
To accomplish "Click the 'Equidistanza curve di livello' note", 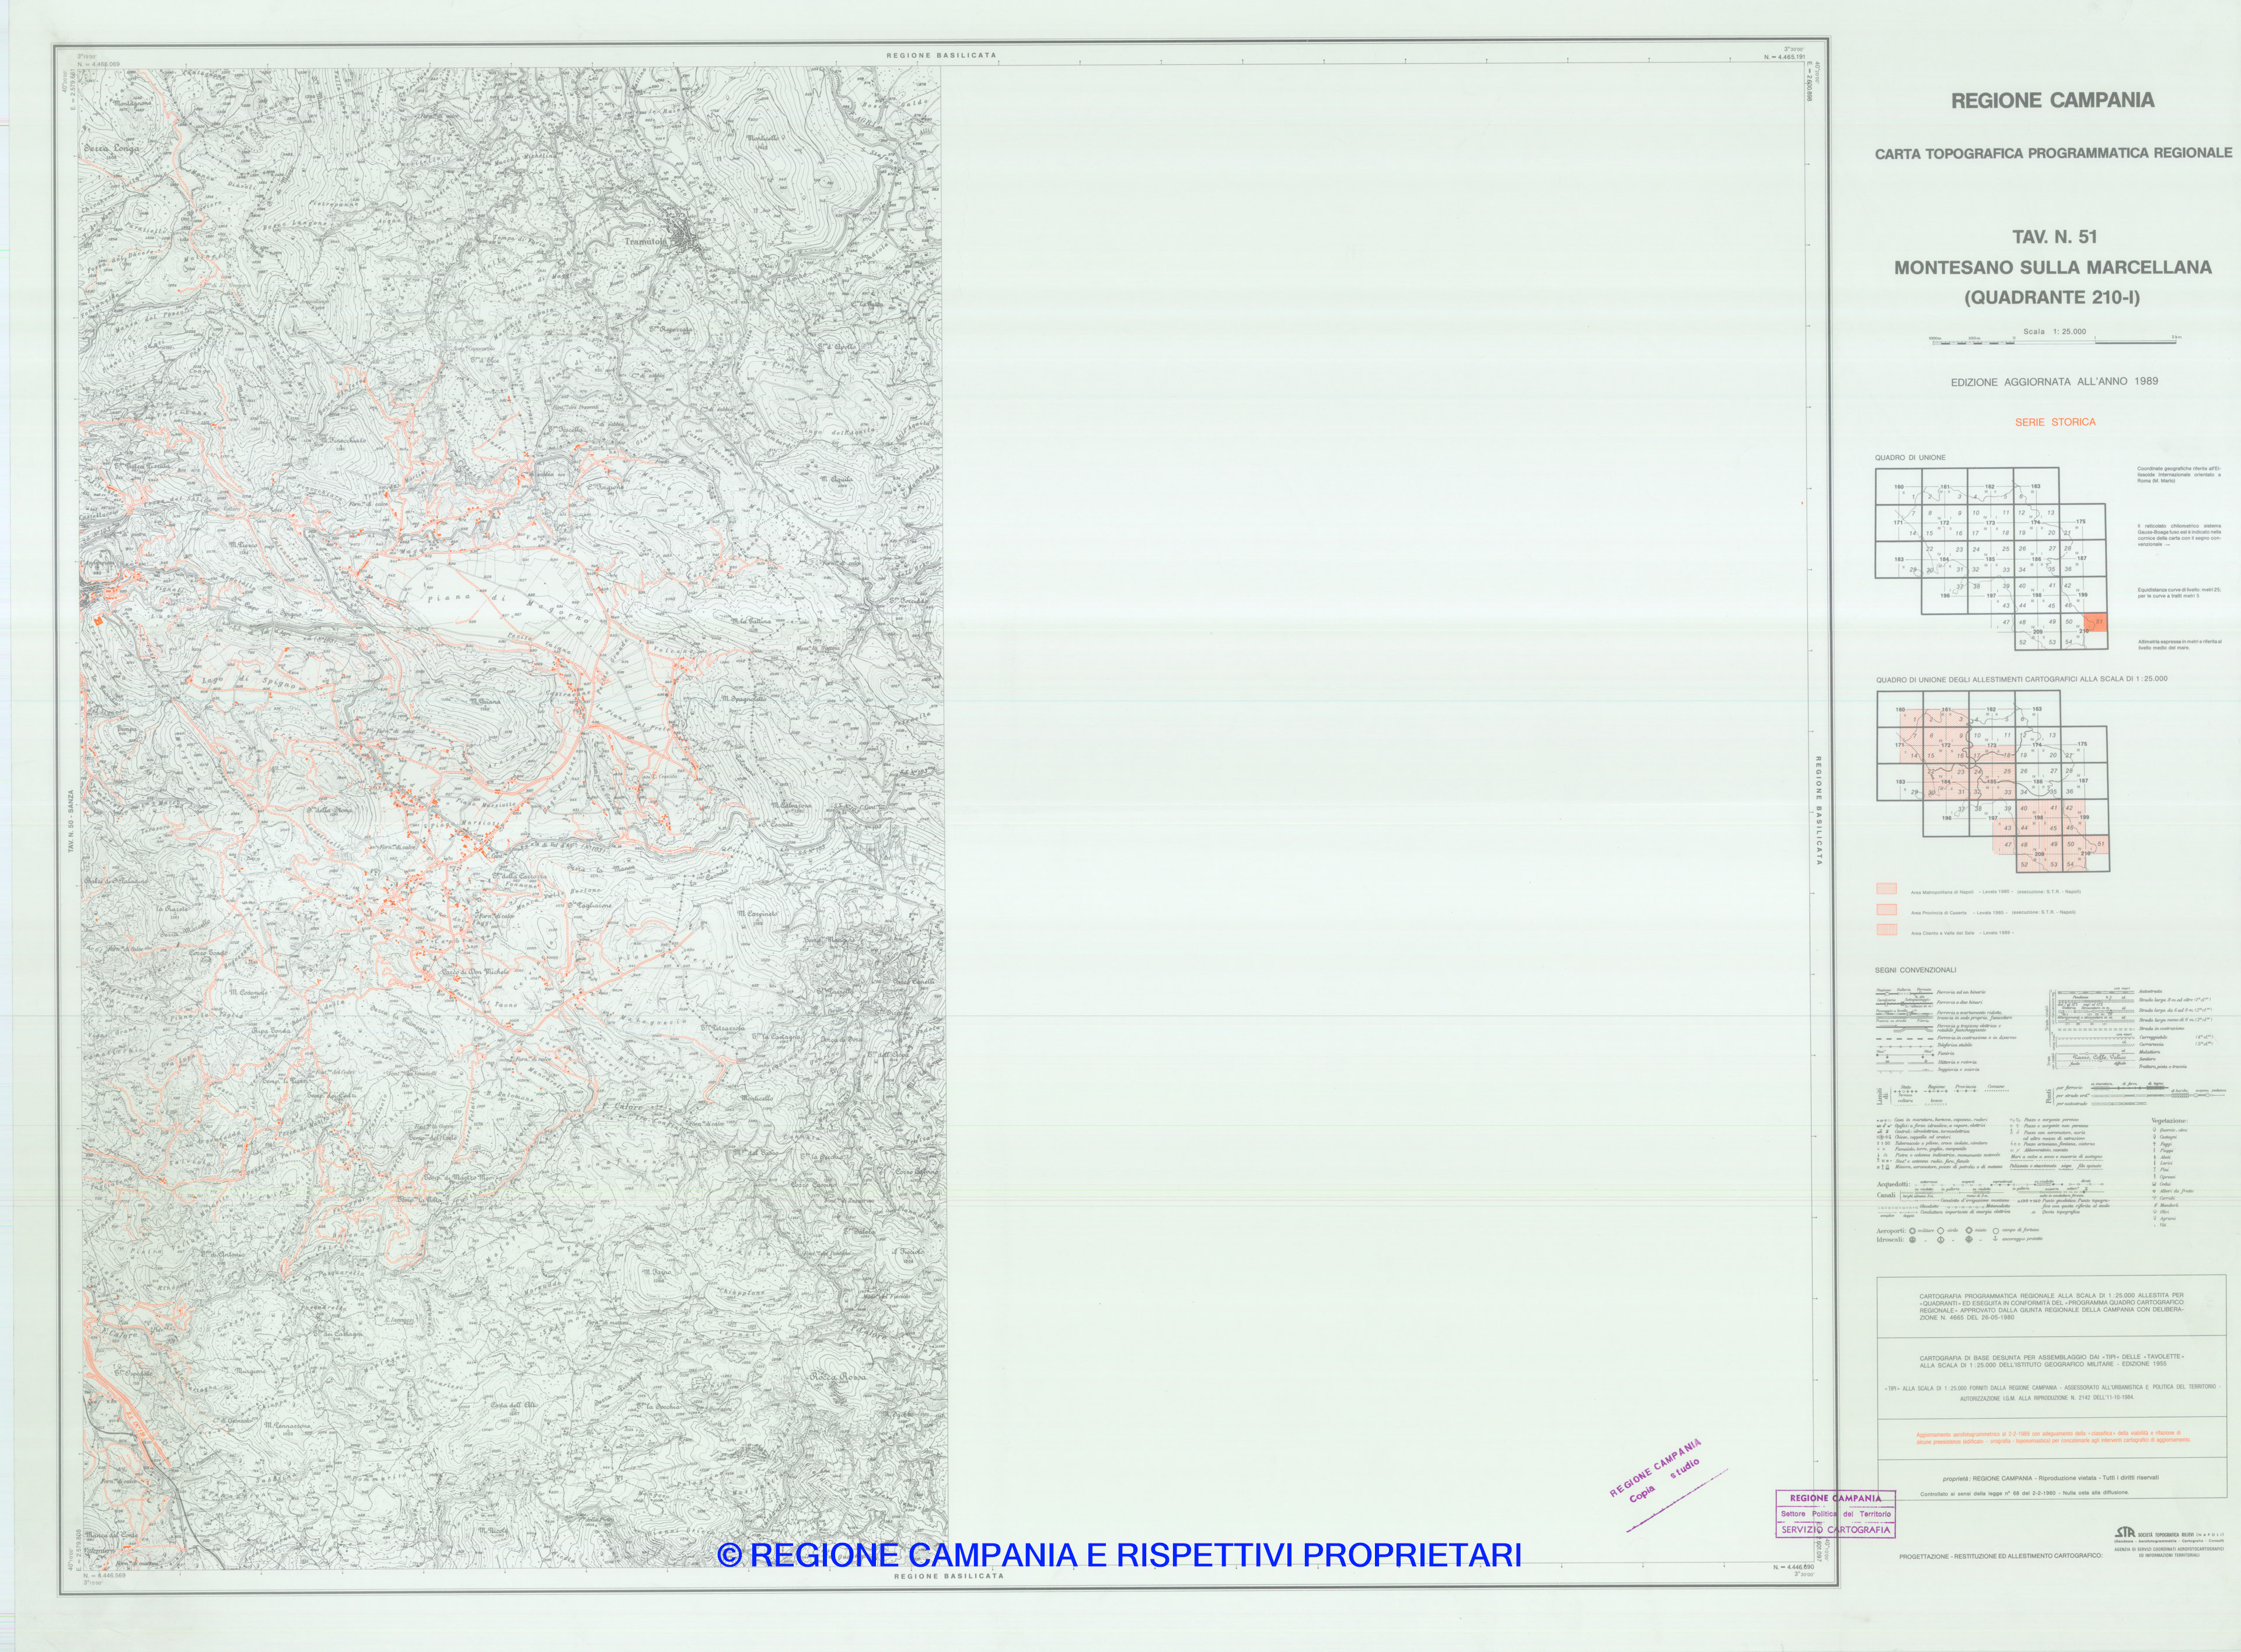I will 2180,593.
